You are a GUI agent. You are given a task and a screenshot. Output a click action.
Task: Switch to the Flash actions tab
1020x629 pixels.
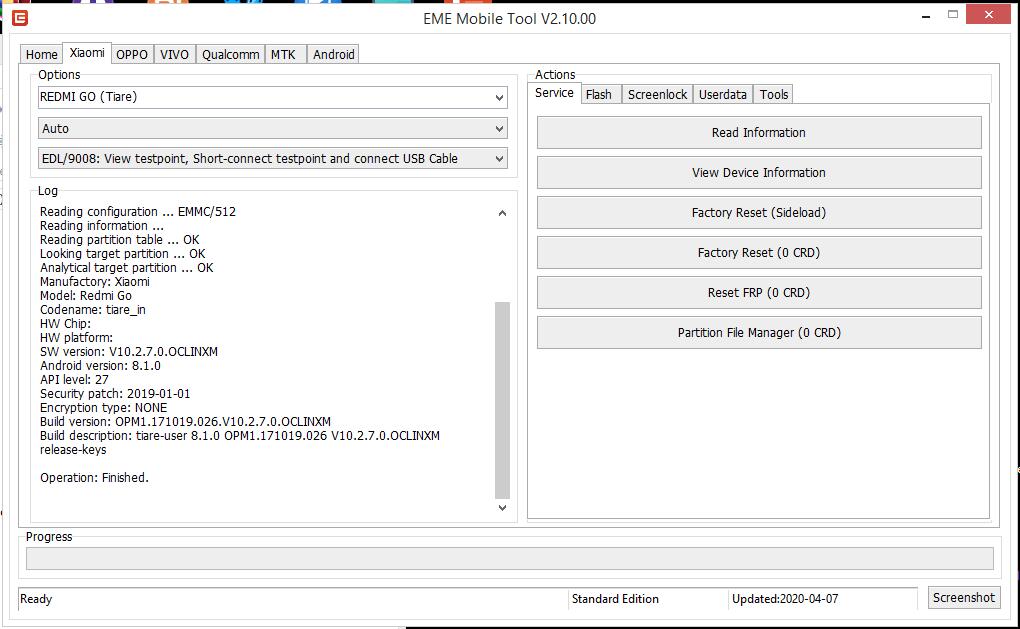tap(599, 95)
